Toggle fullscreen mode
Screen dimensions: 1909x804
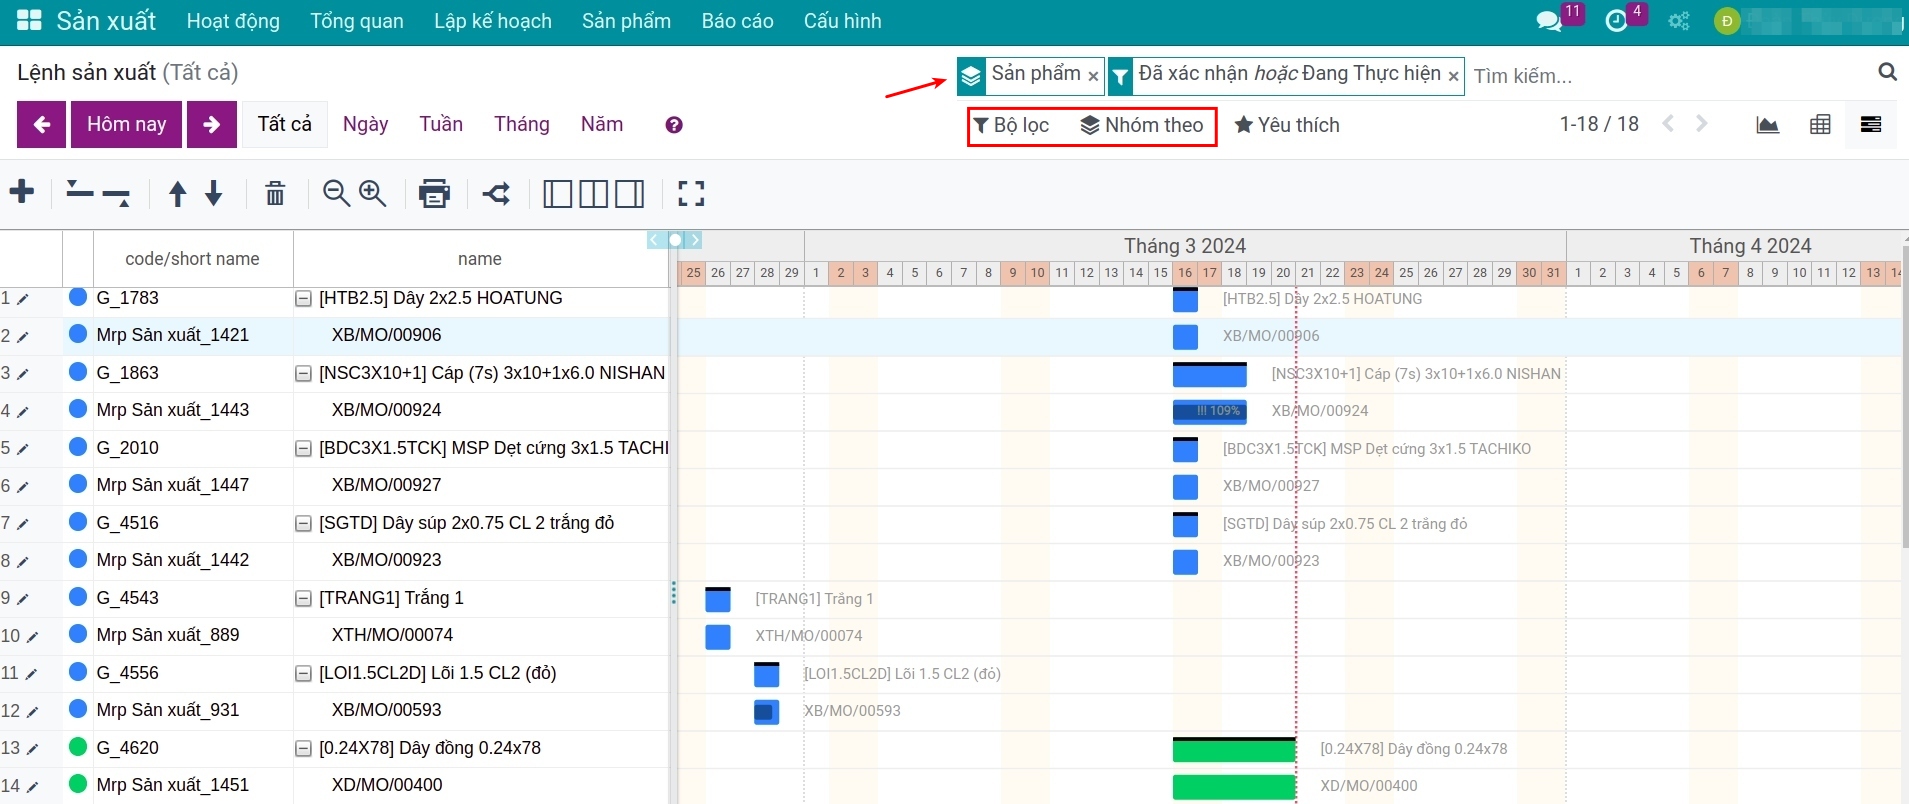click(x=691, y=193)
